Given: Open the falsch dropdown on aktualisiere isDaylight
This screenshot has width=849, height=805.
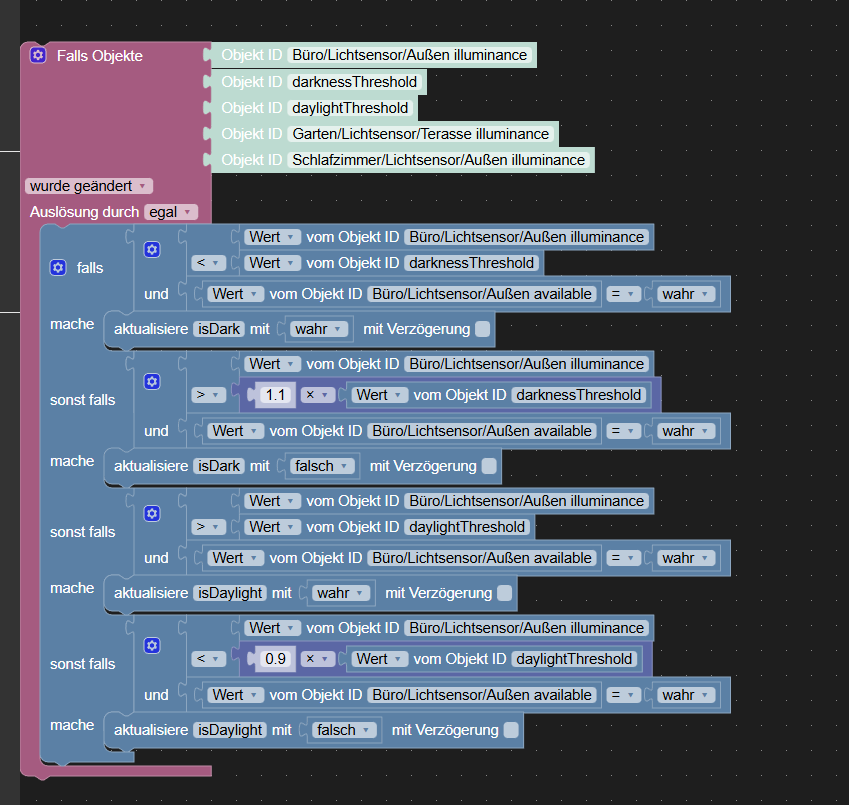Looking at the screenshot, I should coord(345,730).
